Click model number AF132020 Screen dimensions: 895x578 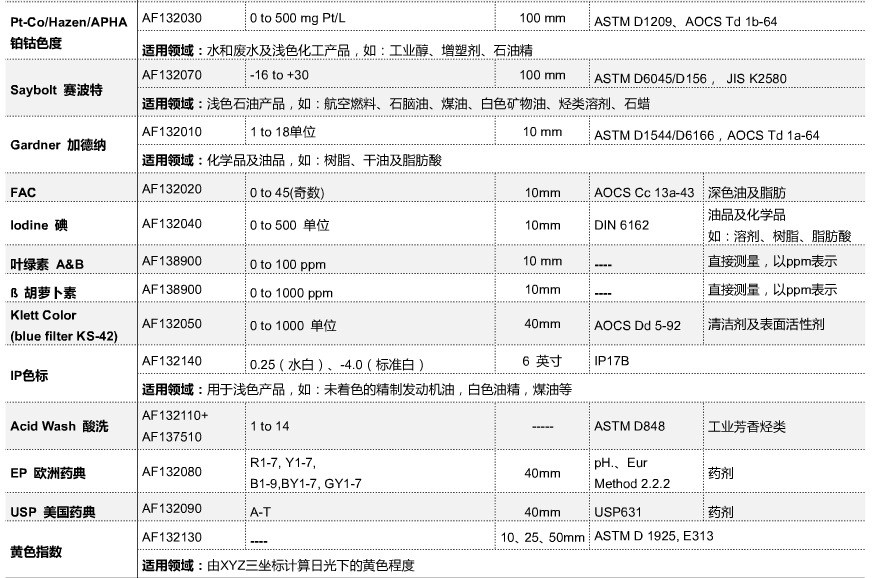172,189
